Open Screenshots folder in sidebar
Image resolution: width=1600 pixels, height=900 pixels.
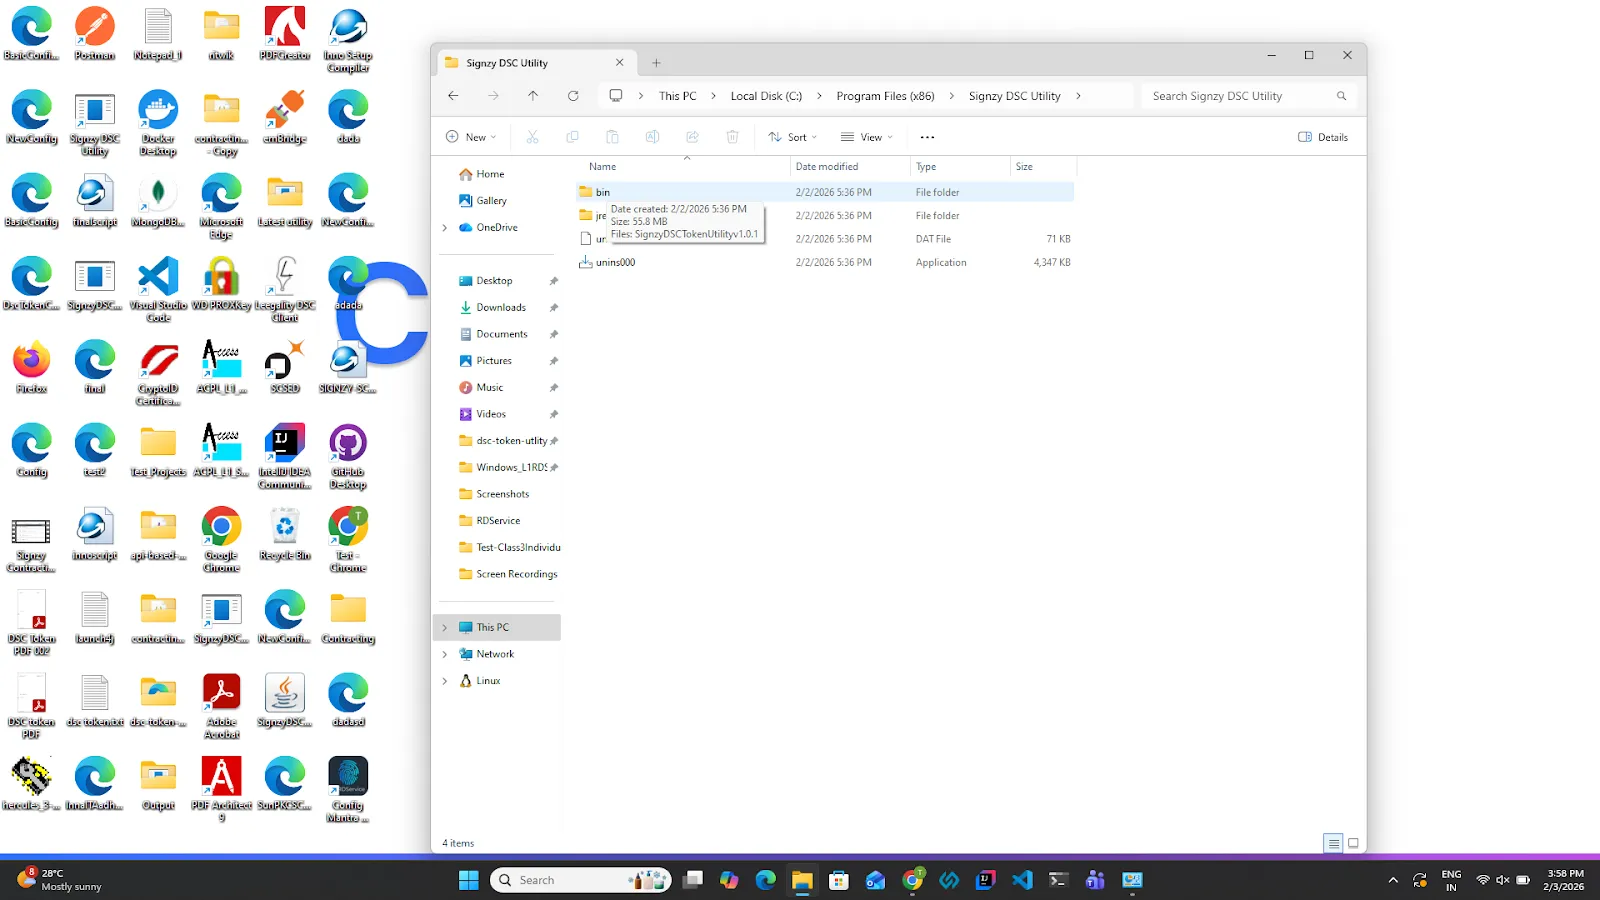point(503,494)
